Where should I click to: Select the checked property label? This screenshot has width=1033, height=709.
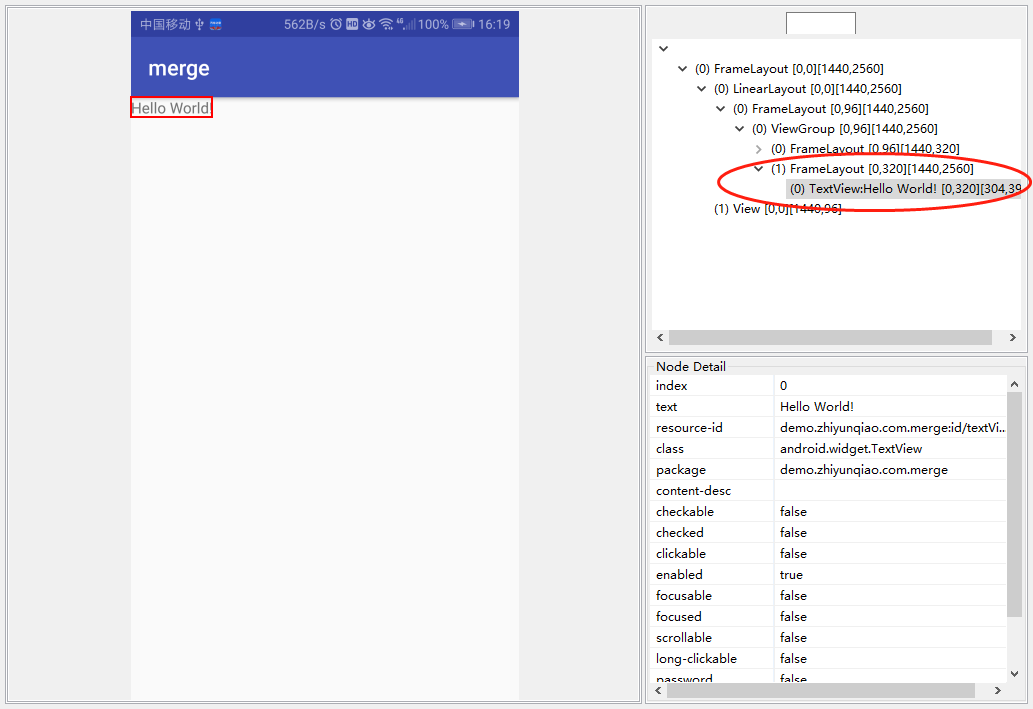click(x=679, y=533)
